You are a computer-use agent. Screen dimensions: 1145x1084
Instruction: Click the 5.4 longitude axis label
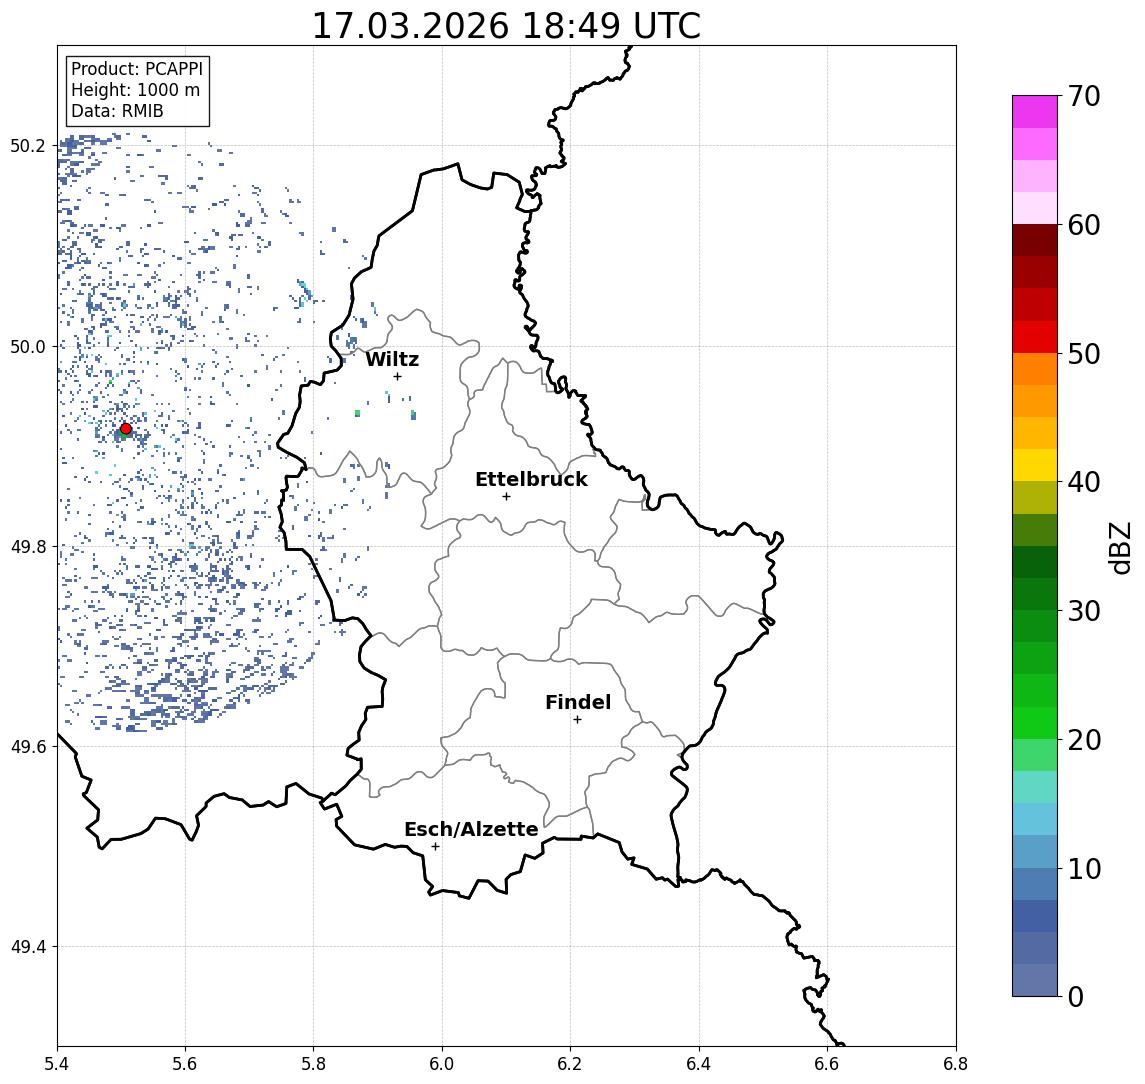[x=57, y=1064]
